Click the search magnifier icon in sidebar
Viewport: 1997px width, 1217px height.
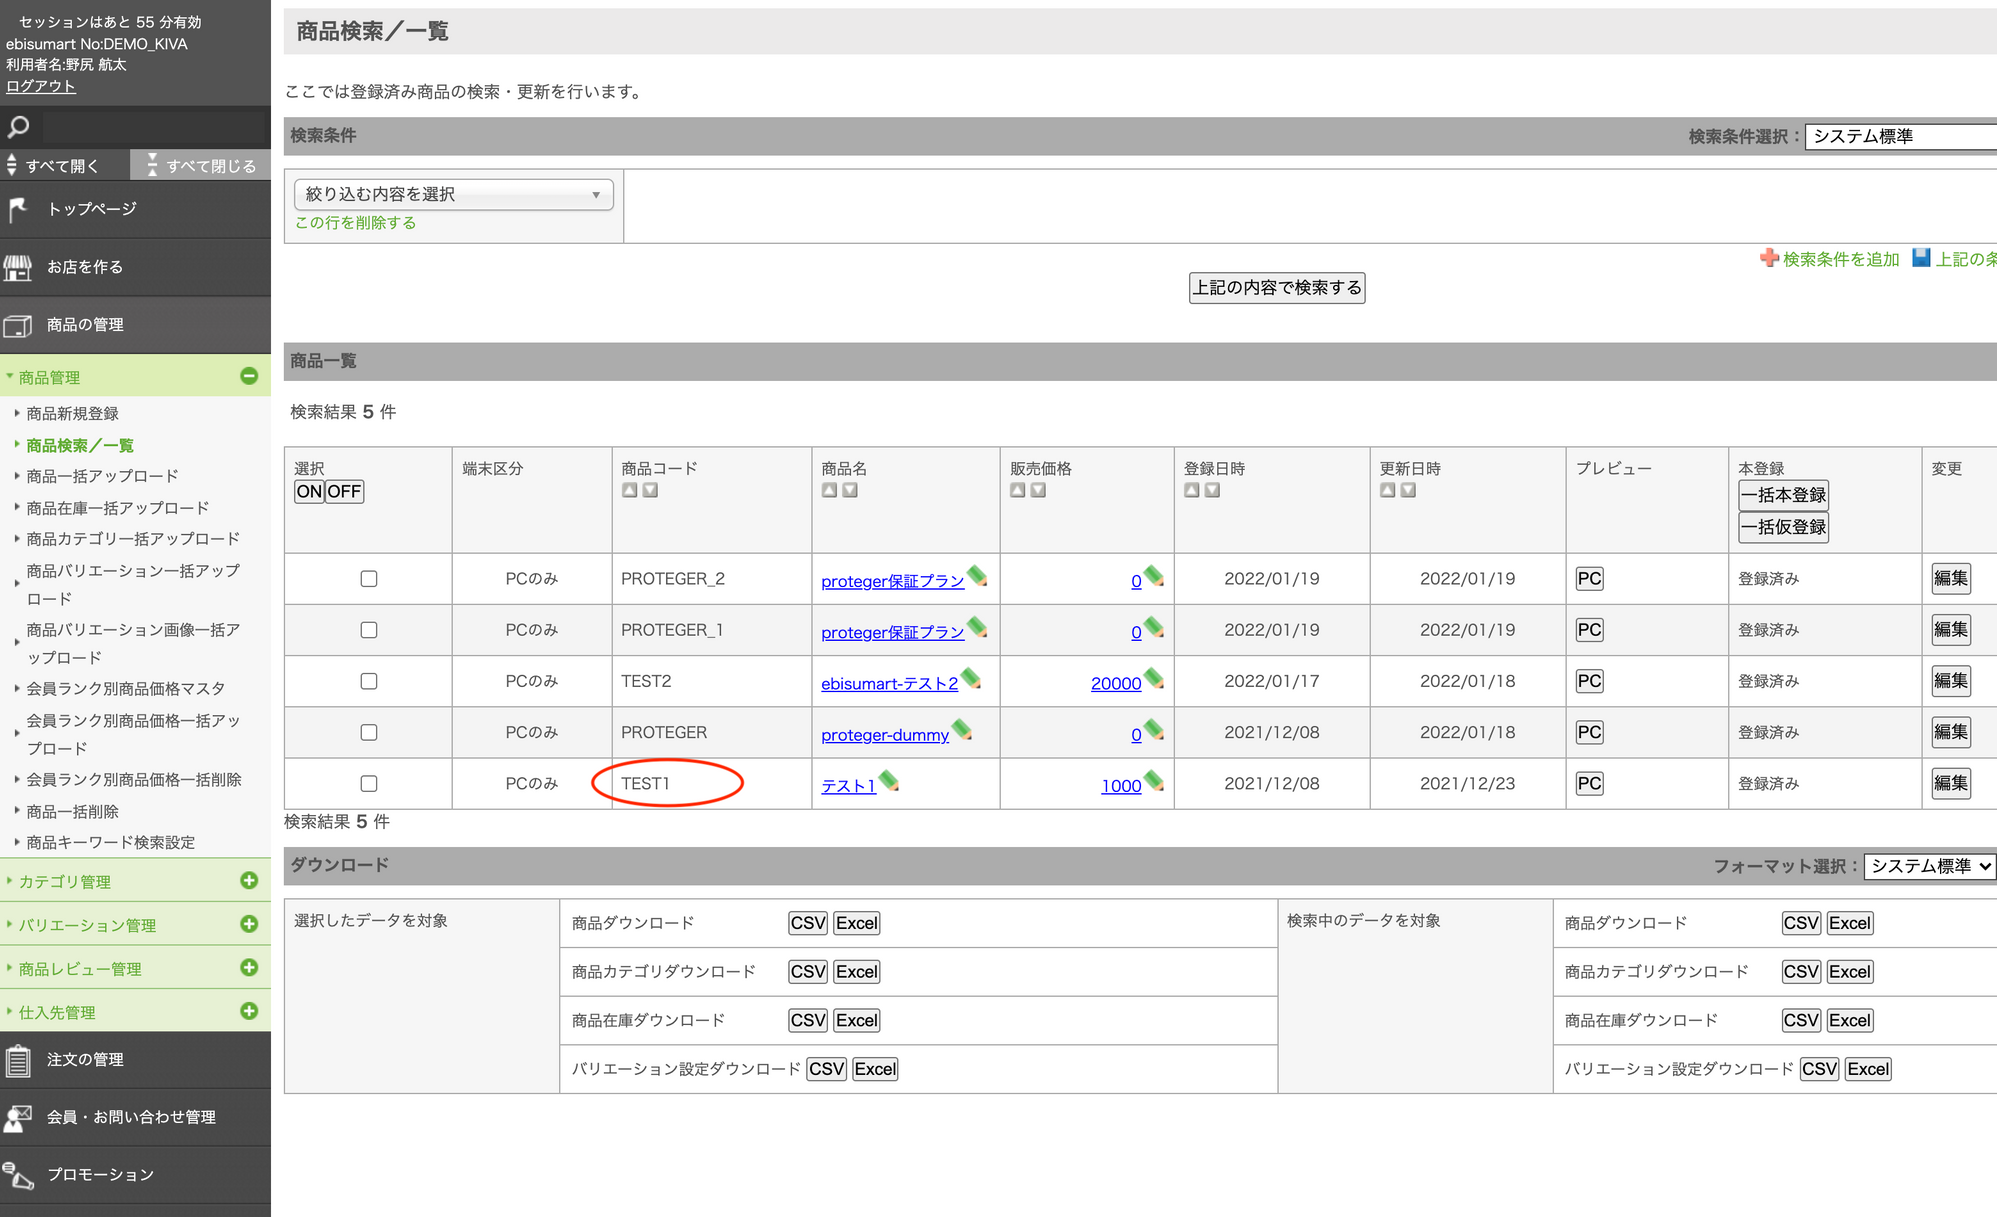point(18,127)
